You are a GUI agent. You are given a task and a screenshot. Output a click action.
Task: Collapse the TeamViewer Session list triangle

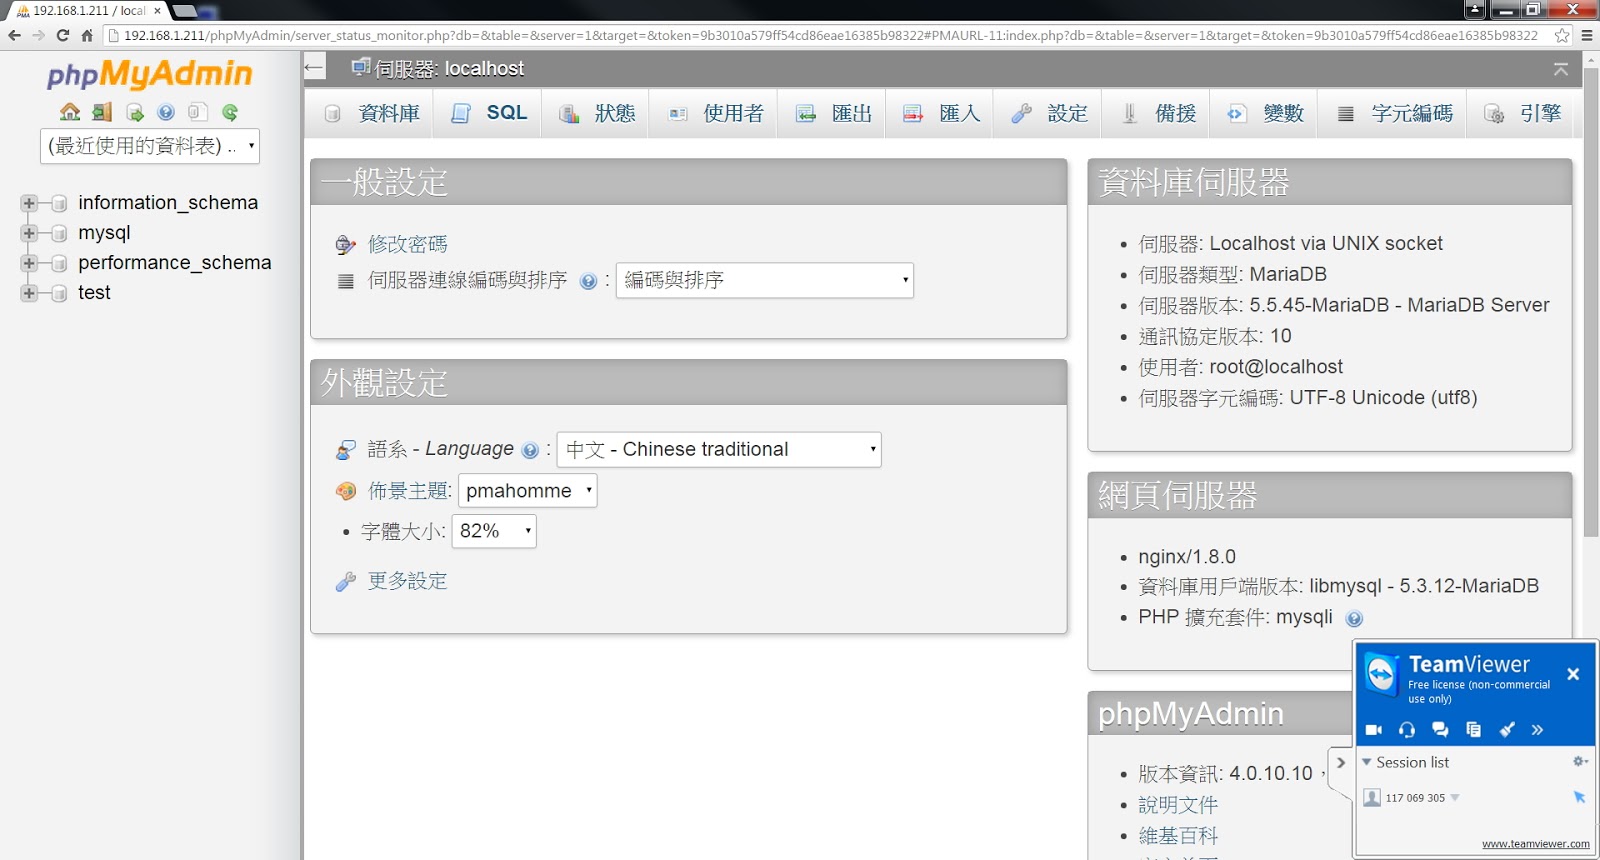click(x=1366, y=762)
